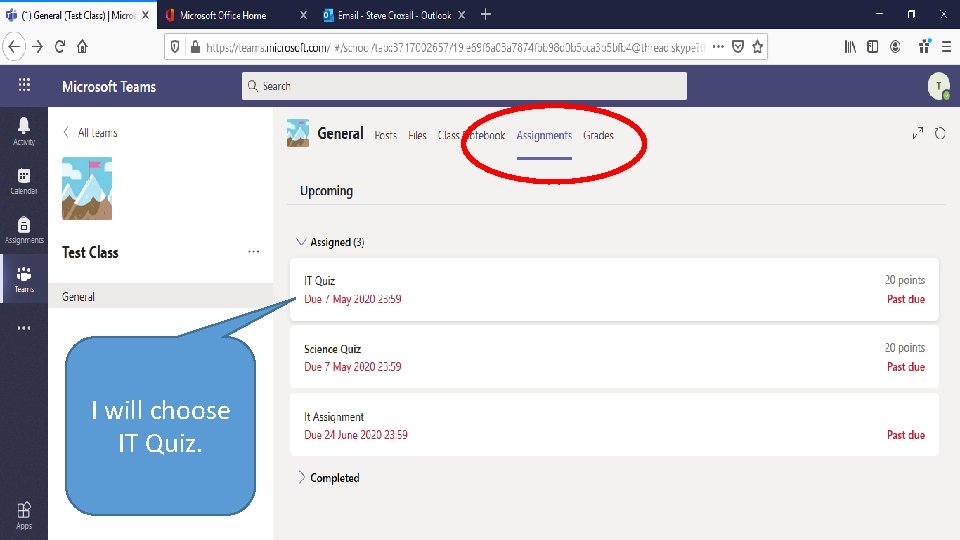Open the Files tab
The image size is (960, 540).
coord(417,135)
